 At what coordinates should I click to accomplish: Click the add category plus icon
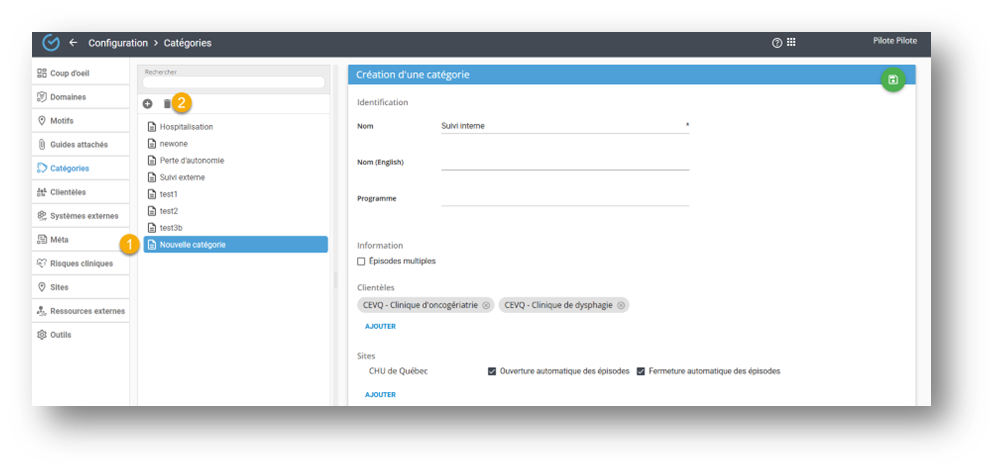tap(148, 104)
